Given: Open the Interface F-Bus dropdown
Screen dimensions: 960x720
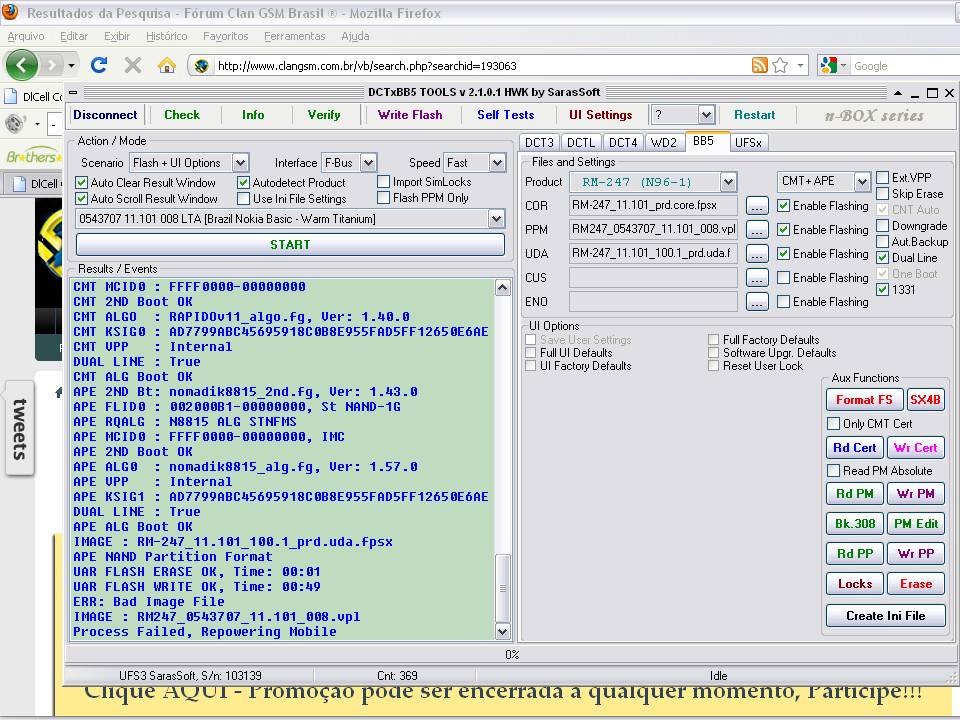Looking at the screenshot, I should tap(369, 163).
